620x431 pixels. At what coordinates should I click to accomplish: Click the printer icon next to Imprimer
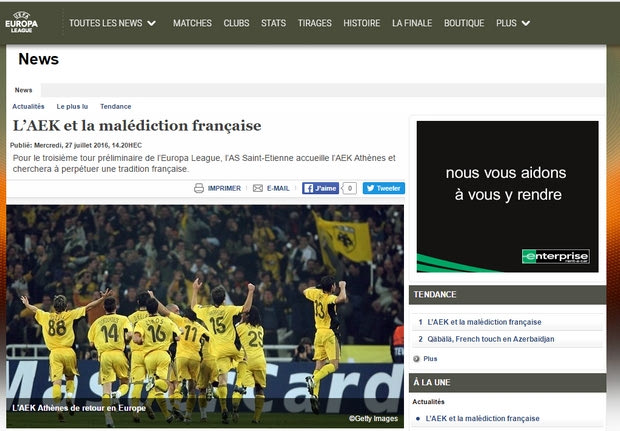click(199, 188)
